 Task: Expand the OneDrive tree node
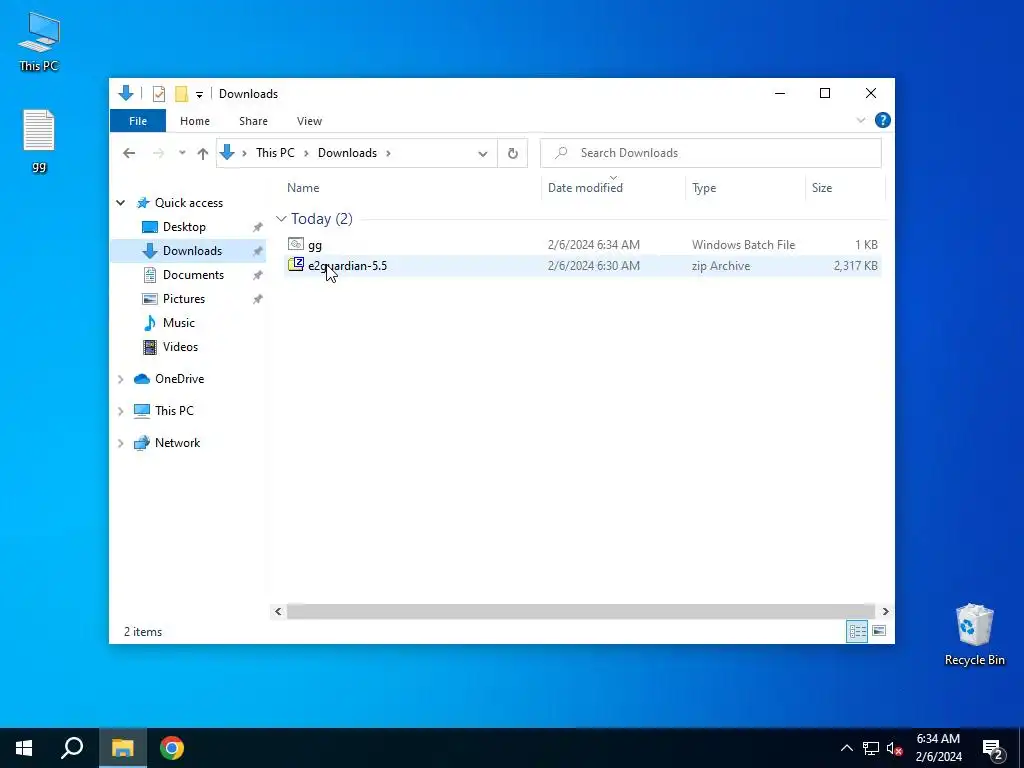pyautogui.click(x=121, y=379)
